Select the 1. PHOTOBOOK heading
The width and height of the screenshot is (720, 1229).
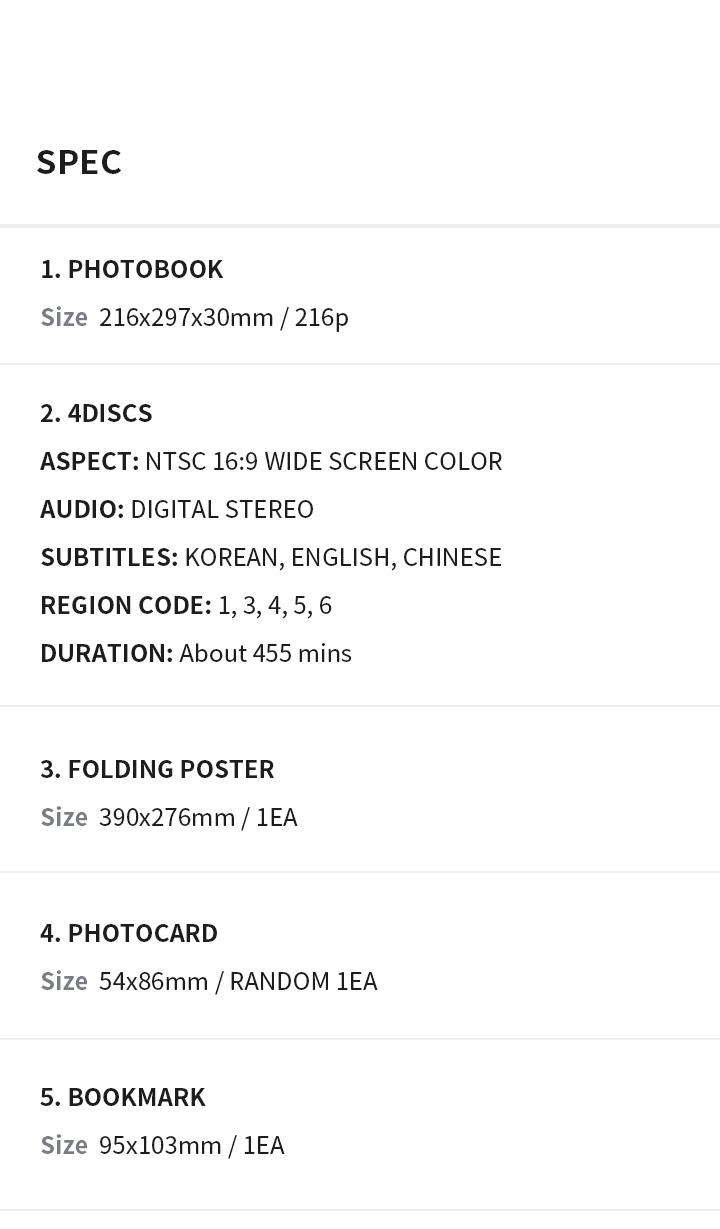click(132, 269)
